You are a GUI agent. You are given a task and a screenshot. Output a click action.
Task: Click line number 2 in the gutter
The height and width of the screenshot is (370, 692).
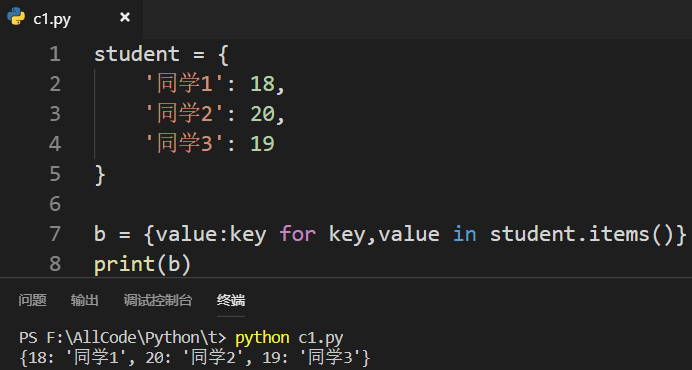[x=55, y=84]
